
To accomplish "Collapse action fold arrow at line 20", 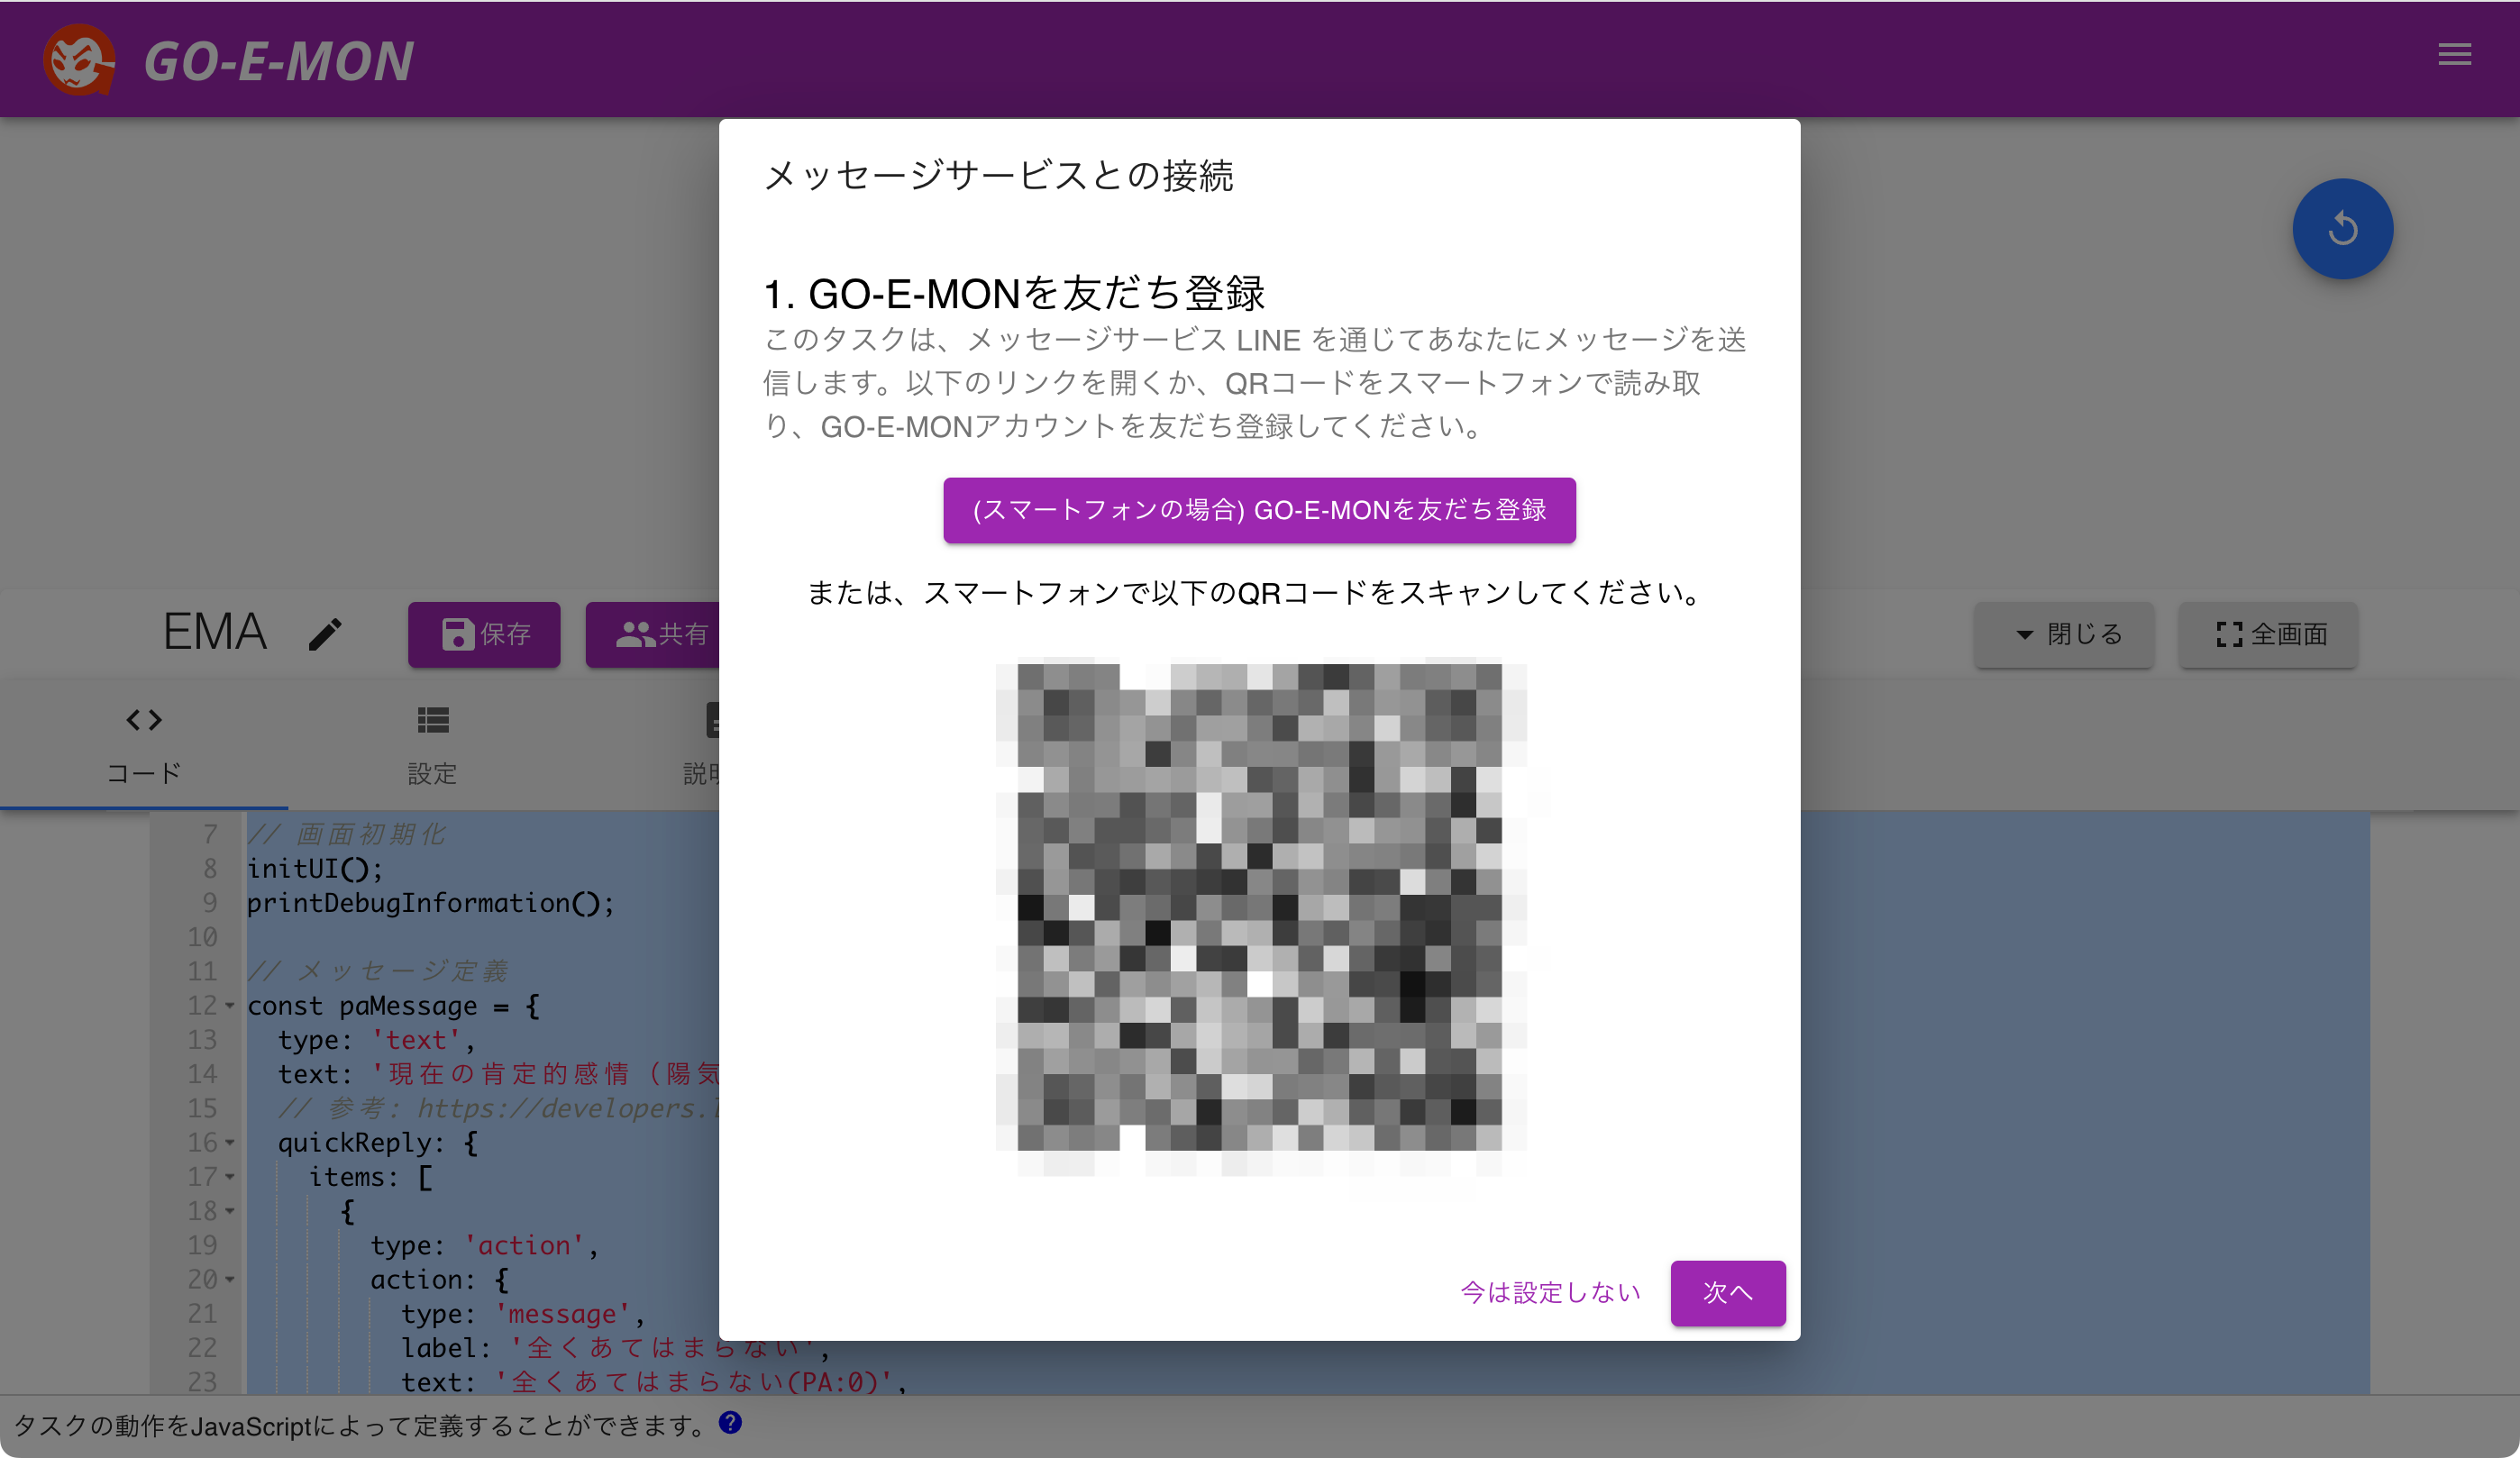I will [230, 1279].
